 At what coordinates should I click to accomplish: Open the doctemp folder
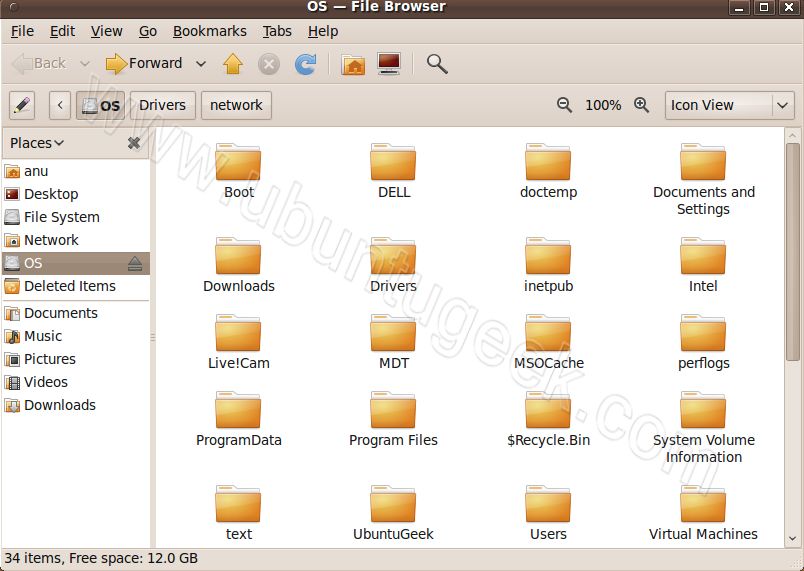click(x=548, y=171)
